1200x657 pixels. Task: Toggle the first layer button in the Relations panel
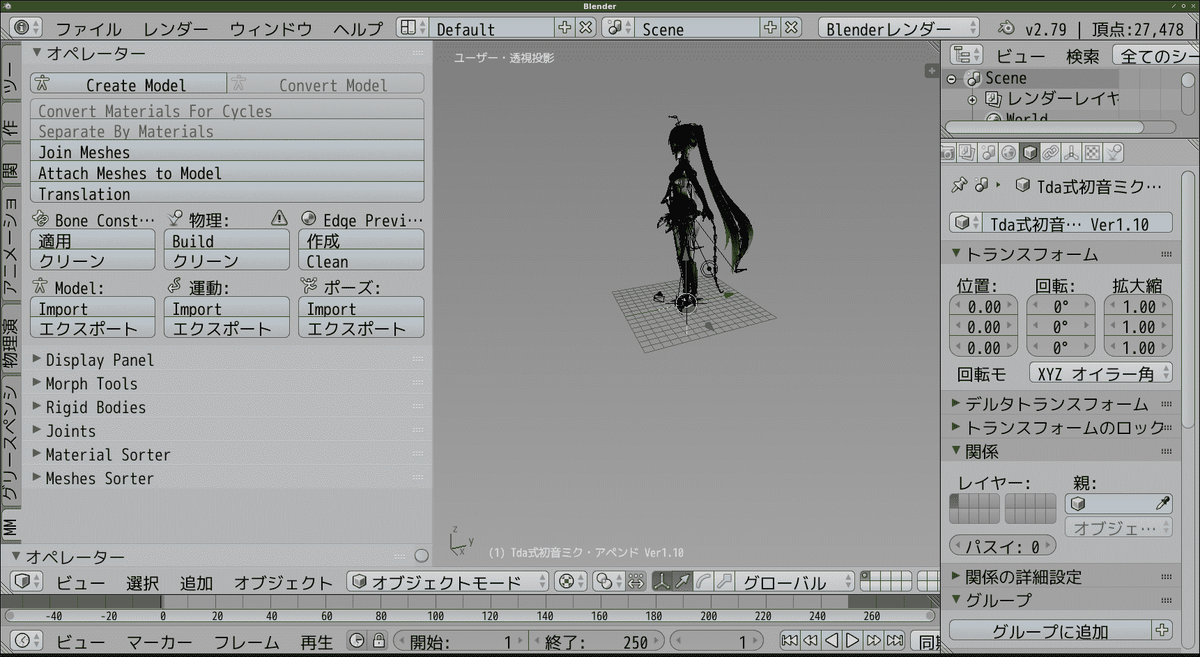(x=955, y=499)
